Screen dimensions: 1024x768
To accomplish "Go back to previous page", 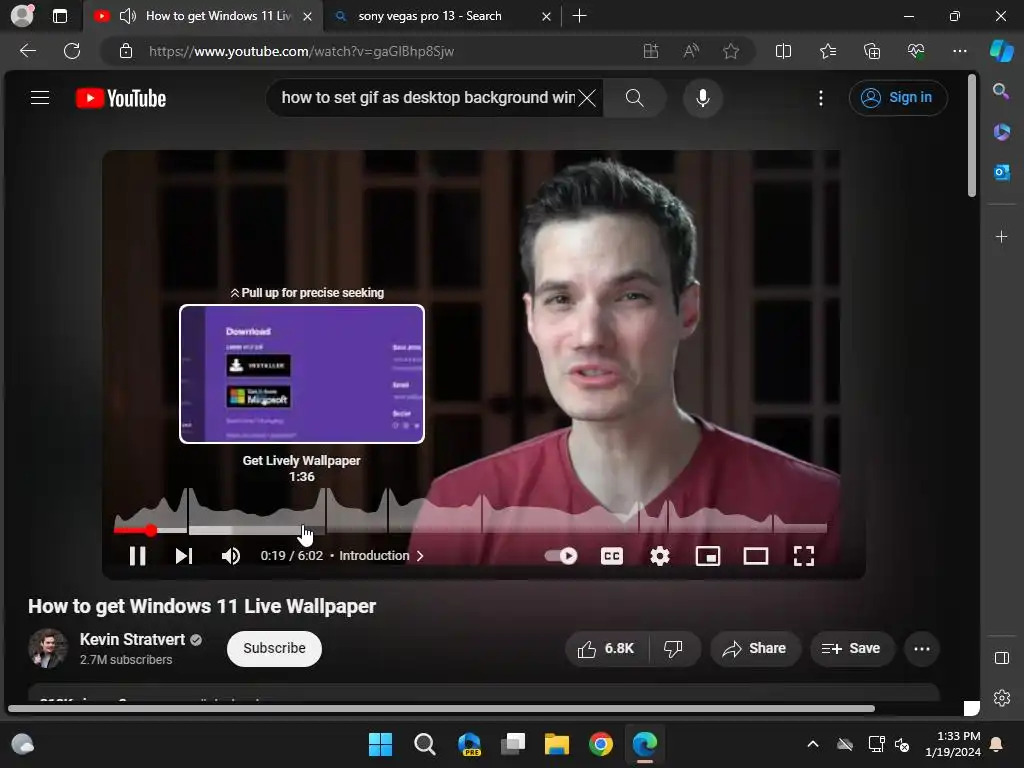I will [x=28, y=51].
